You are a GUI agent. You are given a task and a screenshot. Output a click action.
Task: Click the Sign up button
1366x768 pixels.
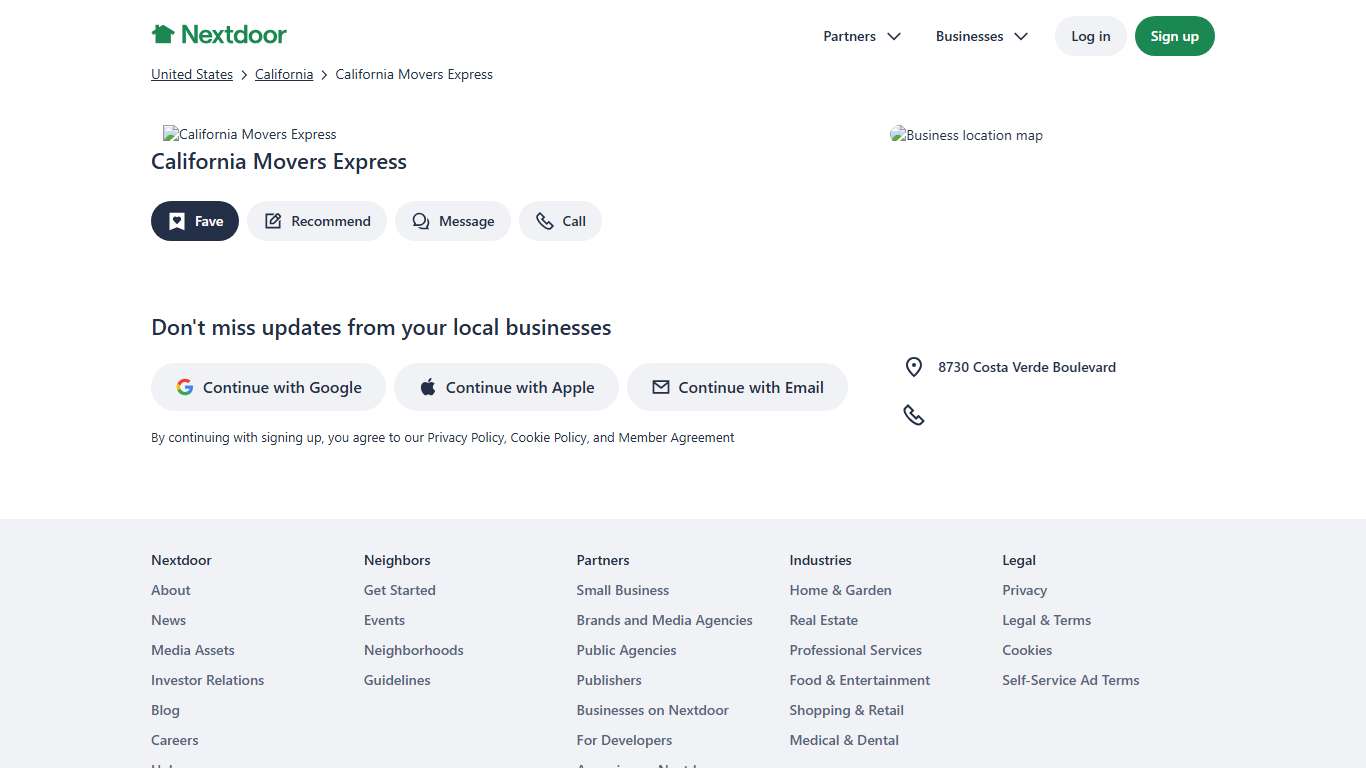1174,36
